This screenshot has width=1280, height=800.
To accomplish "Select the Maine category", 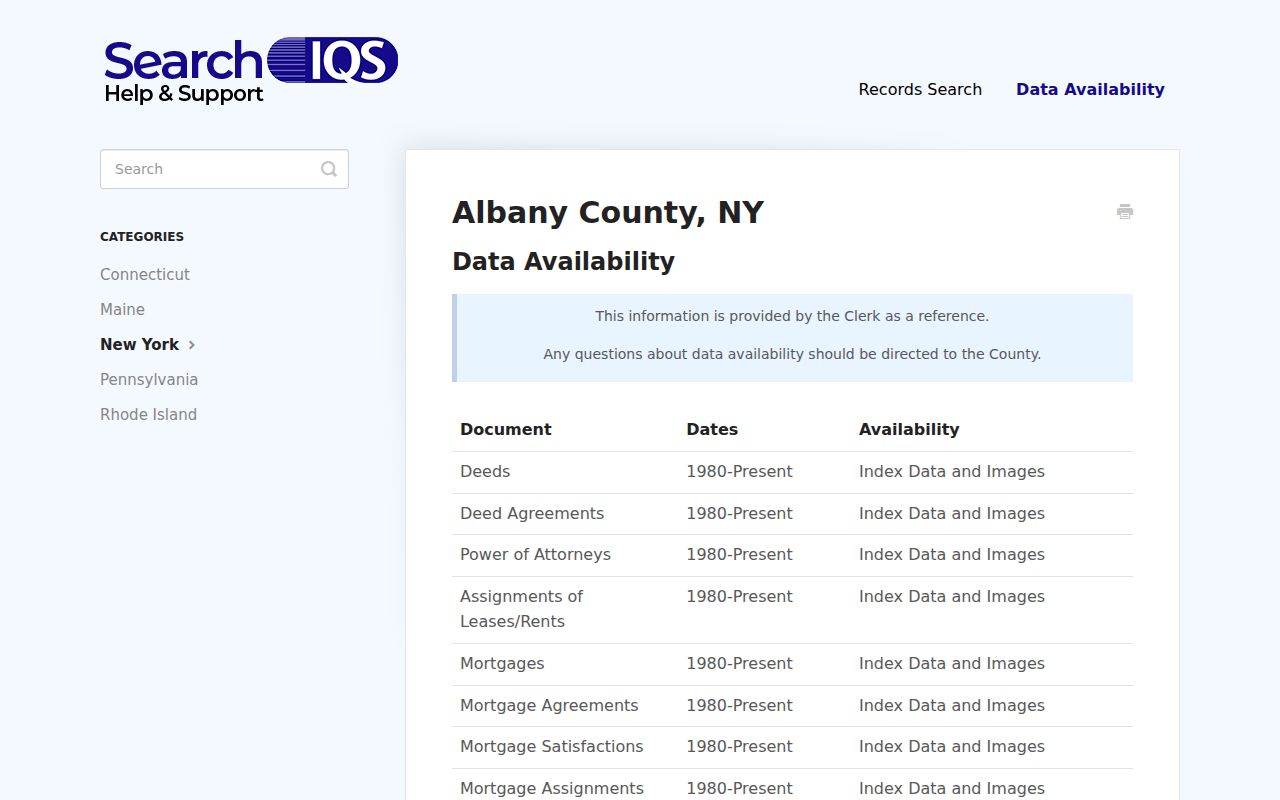I will (x=122, y=309).
